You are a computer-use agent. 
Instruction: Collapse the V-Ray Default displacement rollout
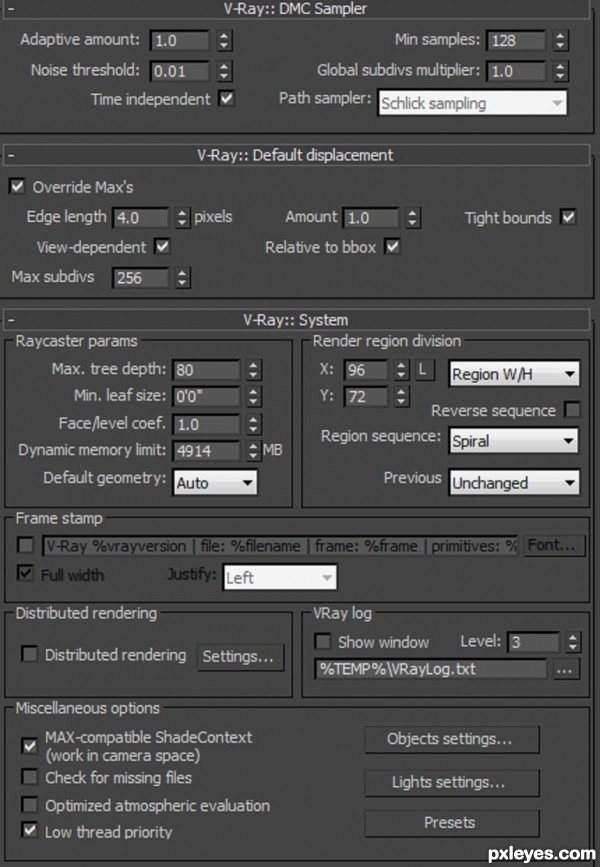point(296,155)
